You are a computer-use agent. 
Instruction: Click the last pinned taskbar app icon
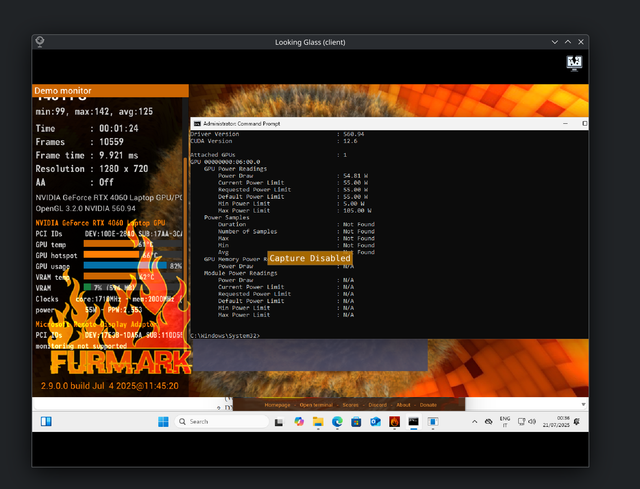coord(433,422)
